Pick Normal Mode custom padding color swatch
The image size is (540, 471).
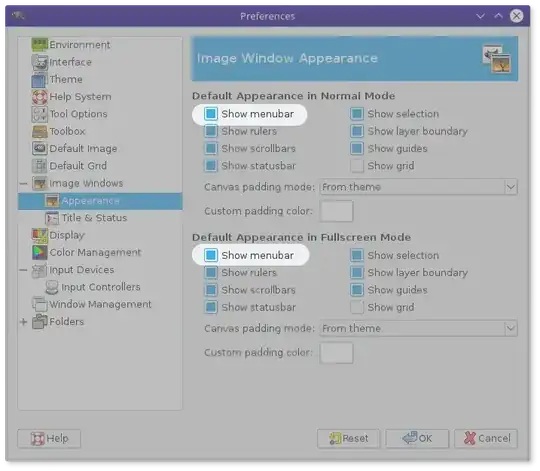click(x=336, y=211)
